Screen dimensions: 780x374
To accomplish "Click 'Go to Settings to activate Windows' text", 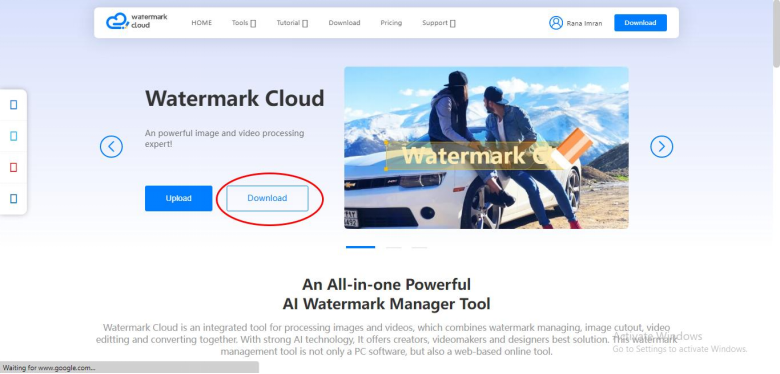I will click(x=680, y=349).
